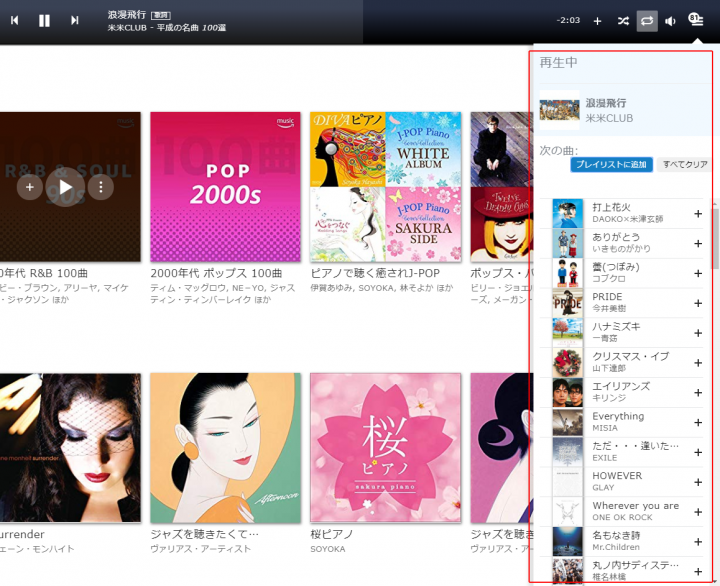Add ありがとう with its plus icon
Image resolution: width=720 pixels, height=586 pixels.
pyautogui.click(x=698, y=243)
